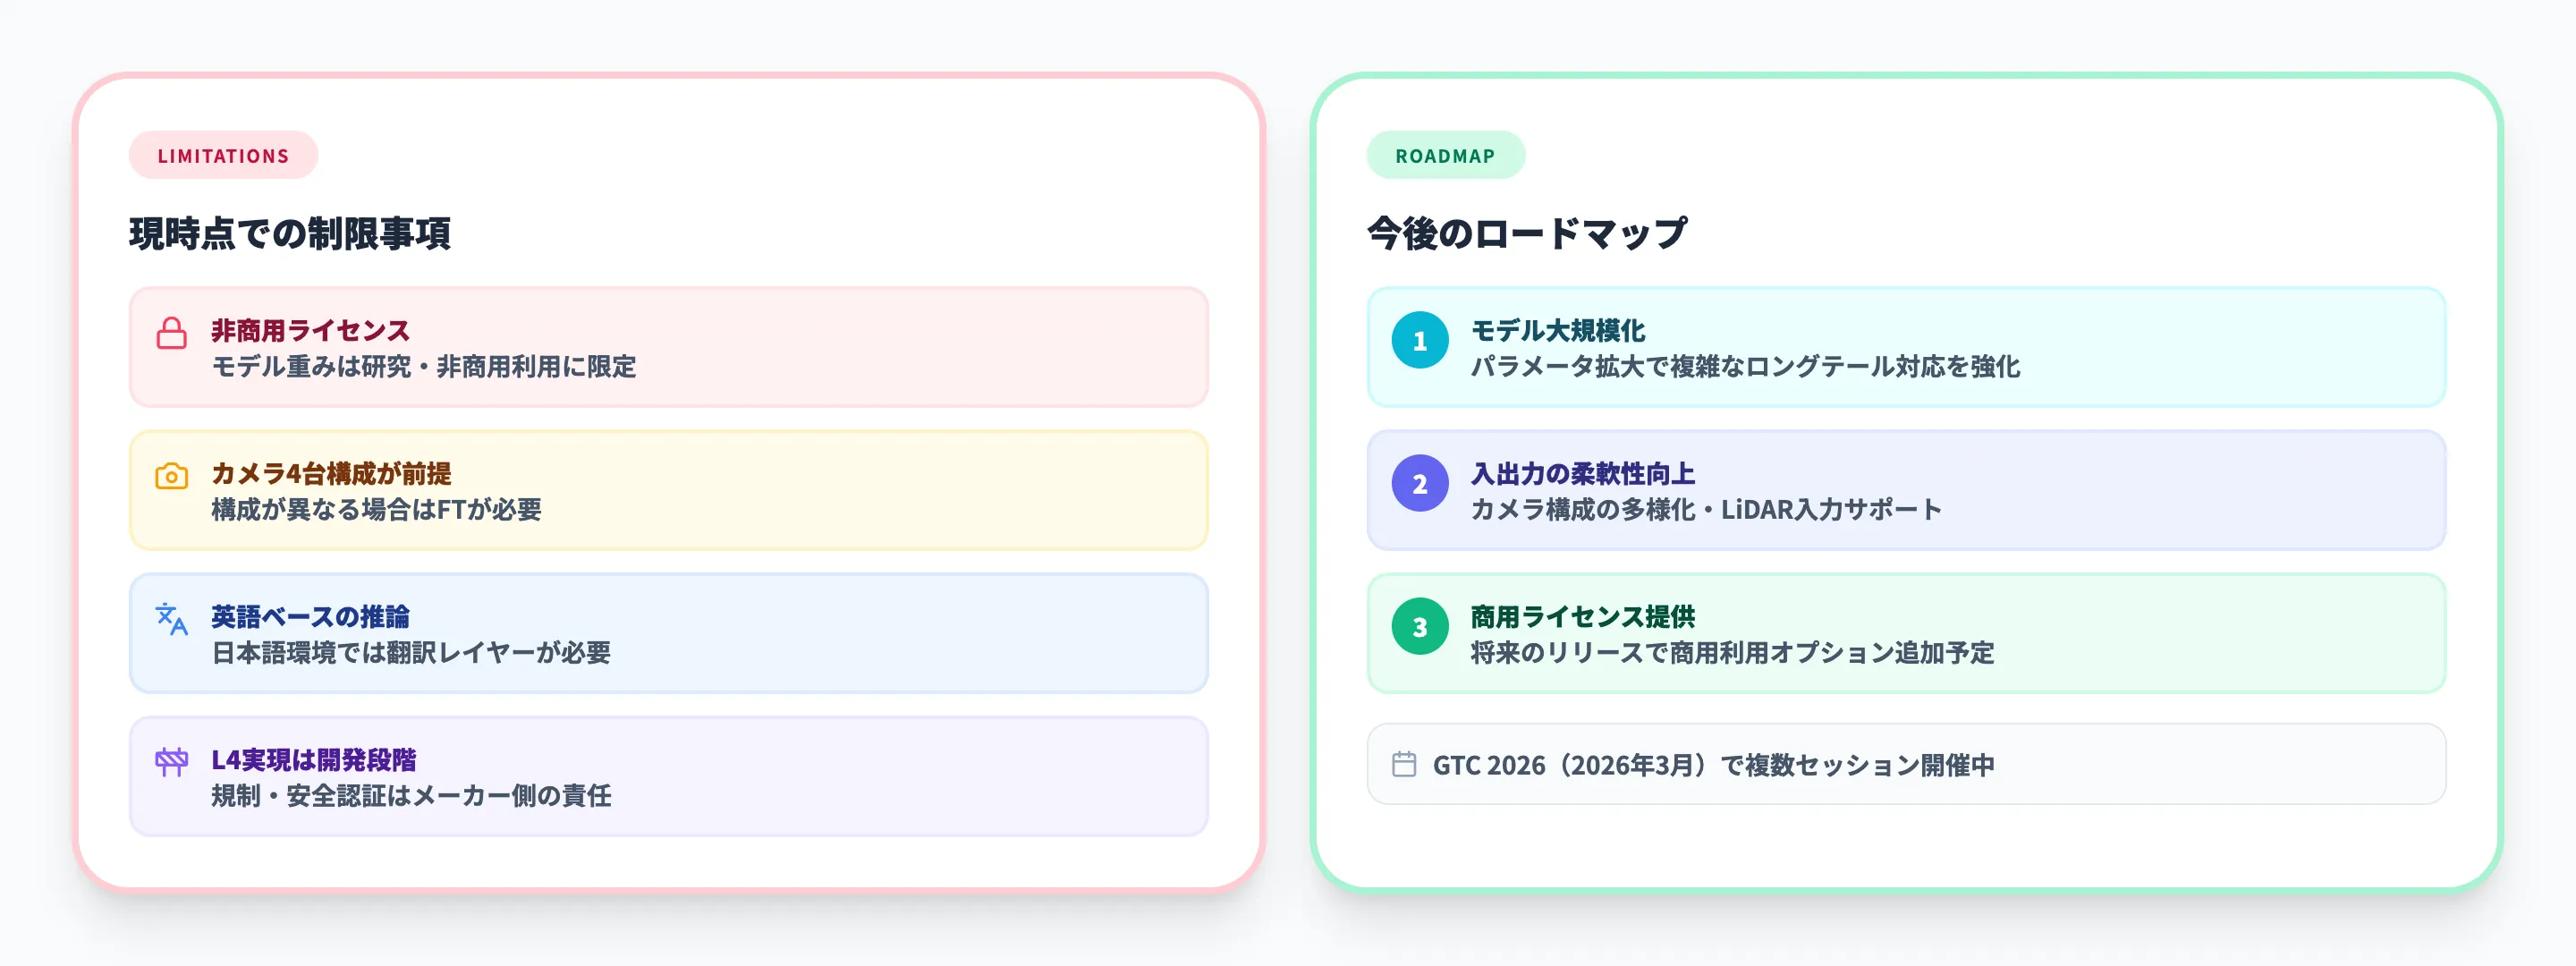Select the カメラ4台構成が前提 heading
The image size is (2576, 966).
(x=331, y=474)
